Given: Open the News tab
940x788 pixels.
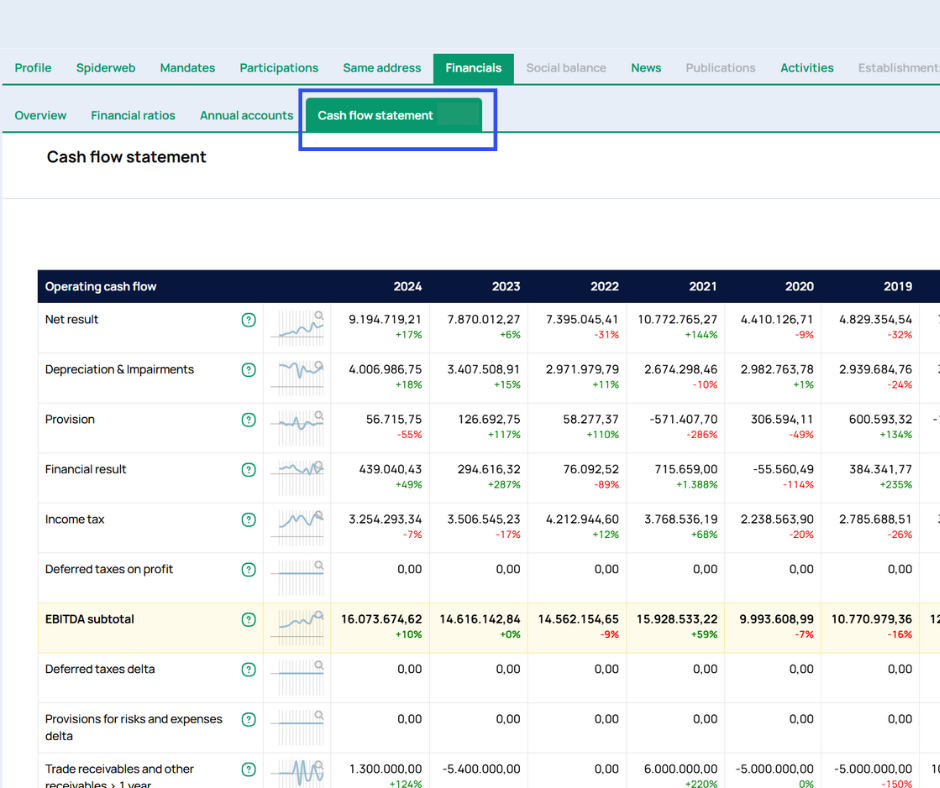Looking at the screenshot, I should coord(645,68).
